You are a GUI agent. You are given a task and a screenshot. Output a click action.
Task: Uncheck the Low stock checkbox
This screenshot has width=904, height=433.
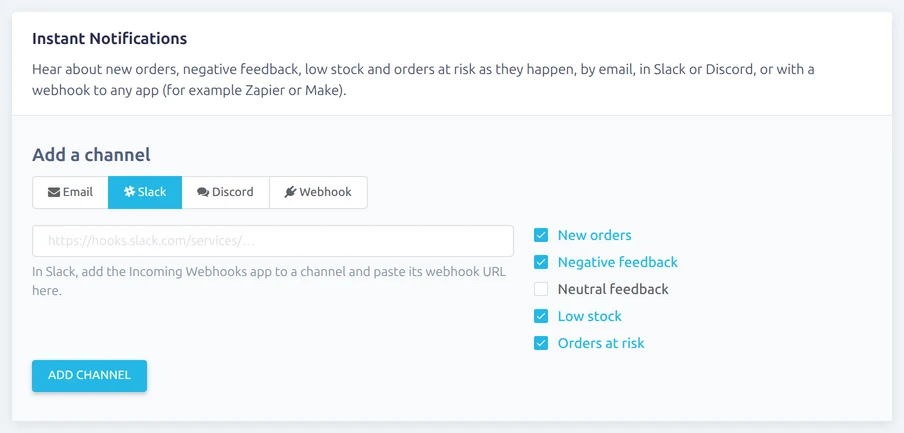point(541,317)
